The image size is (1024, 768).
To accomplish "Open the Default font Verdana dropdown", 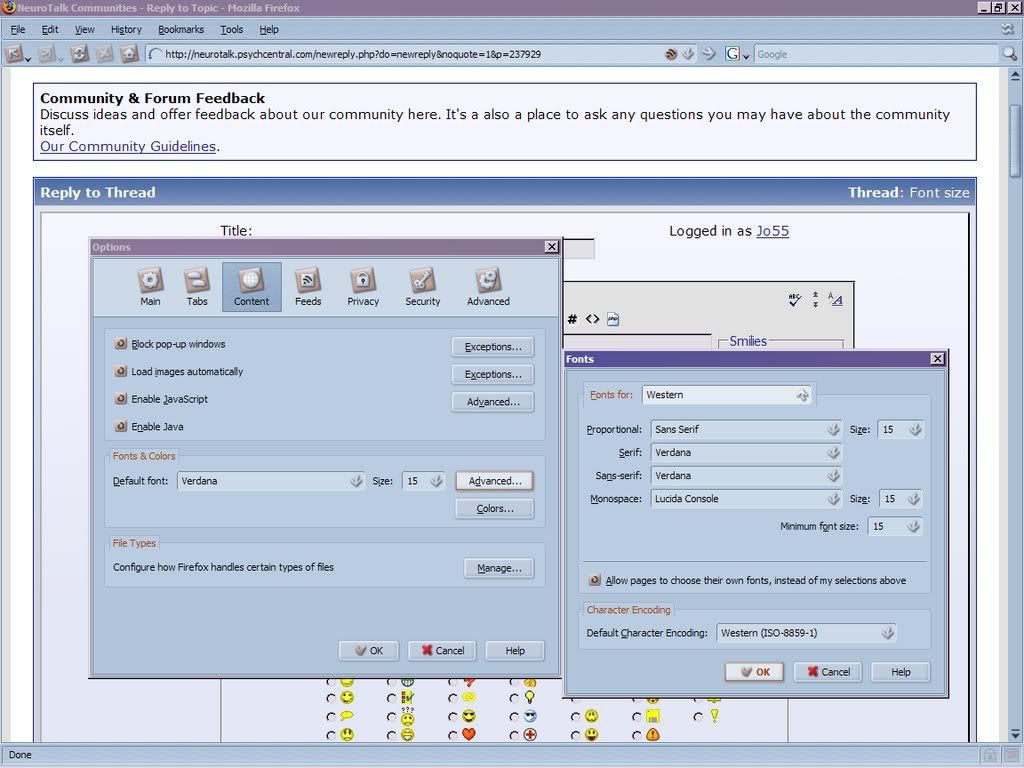I will coord(270,481).
